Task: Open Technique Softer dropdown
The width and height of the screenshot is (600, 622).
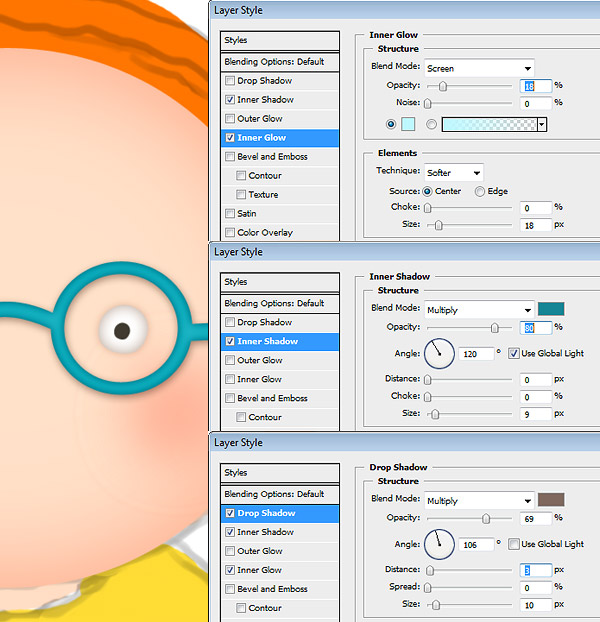Action: pyautogui.click(x=454, y=173)
